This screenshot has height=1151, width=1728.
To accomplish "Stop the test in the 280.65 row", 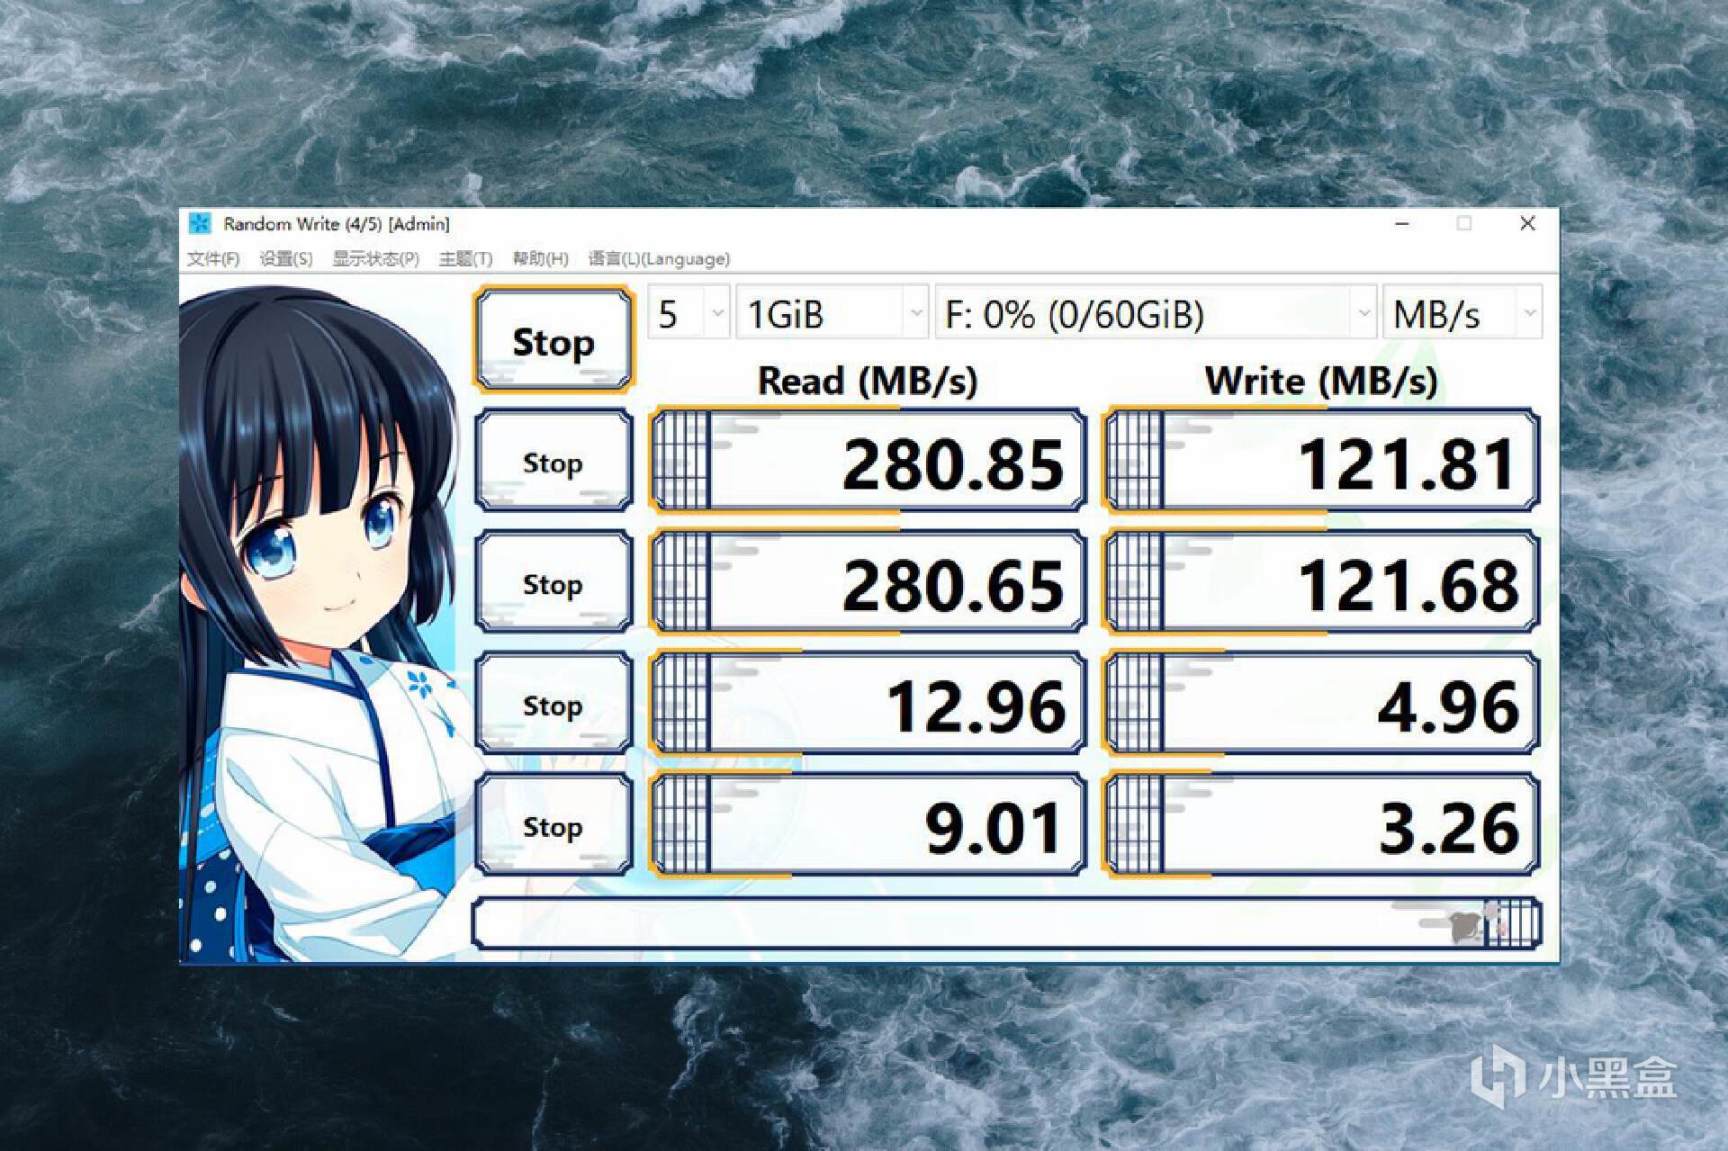I will [554, 582].
